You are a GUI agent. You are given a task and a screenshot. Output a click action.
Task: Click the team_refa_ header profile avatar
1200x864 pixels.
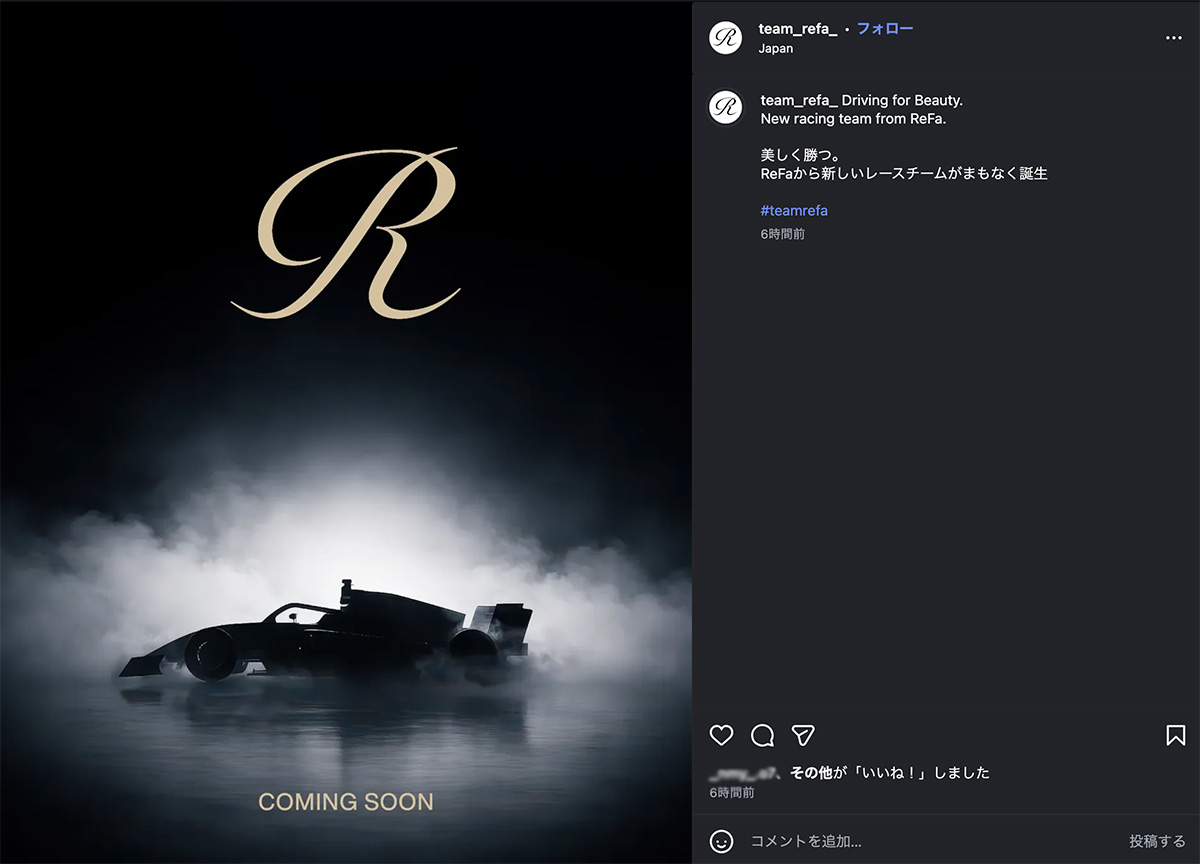(x=725, y=38)
